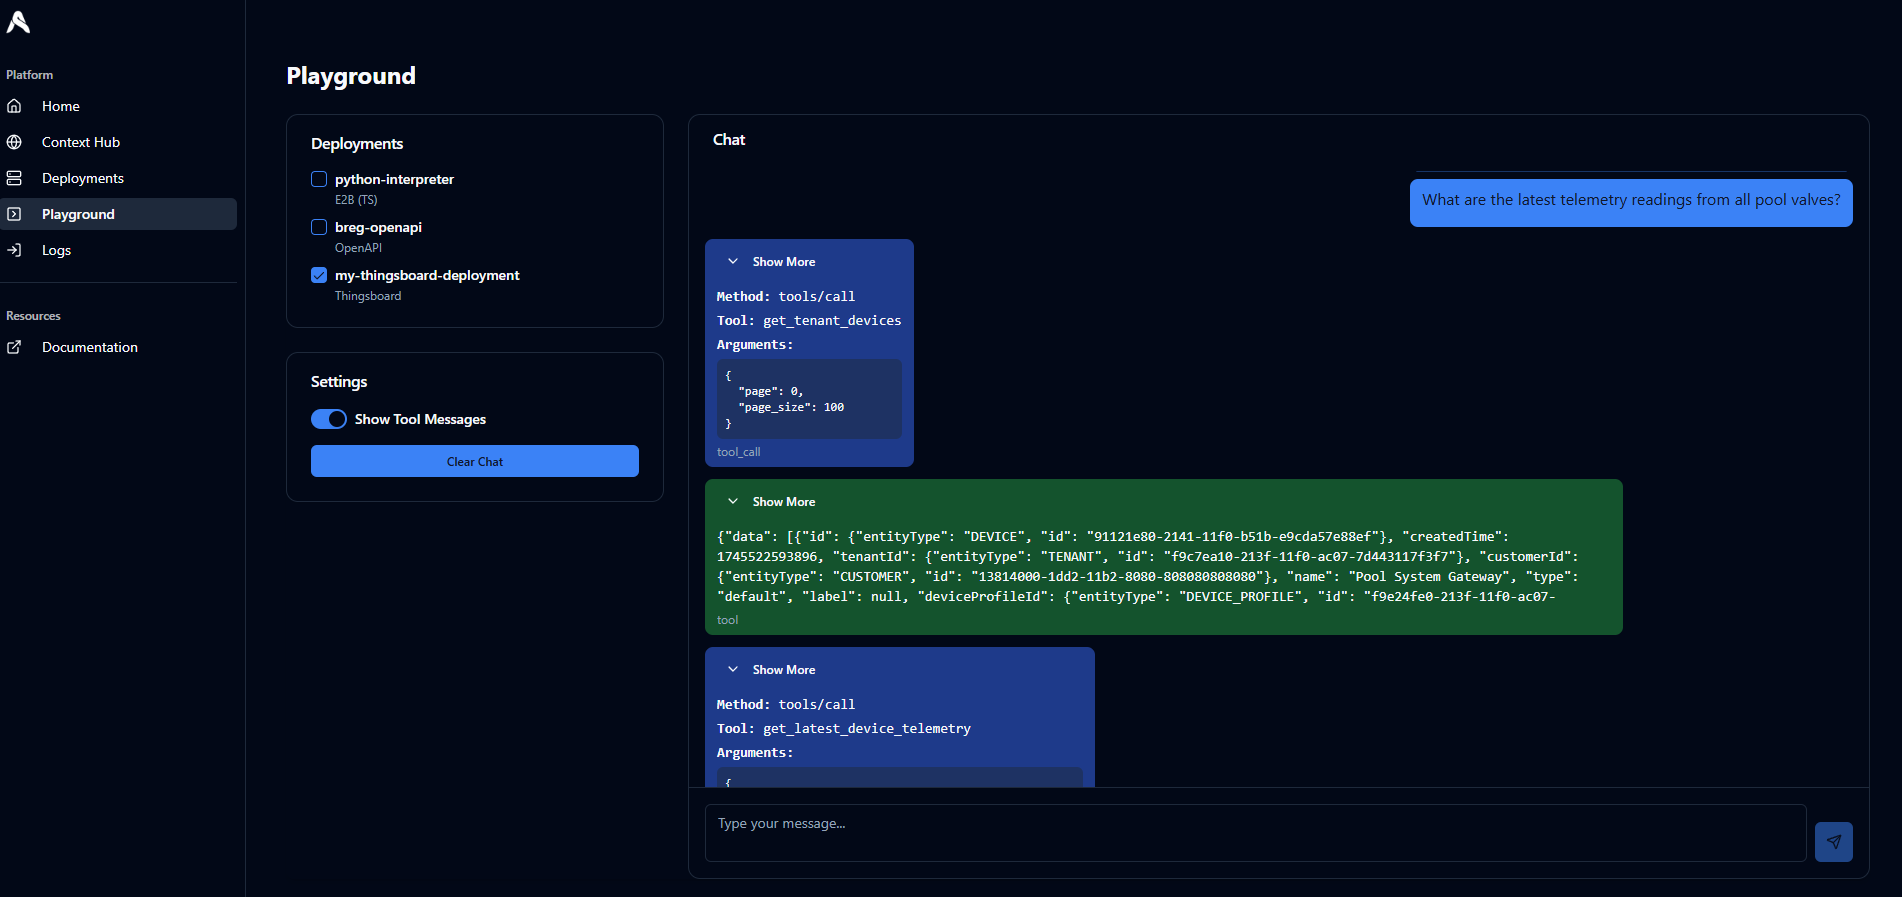Focus the Type your message field
1902x897 pixels.
point(1255,832)
